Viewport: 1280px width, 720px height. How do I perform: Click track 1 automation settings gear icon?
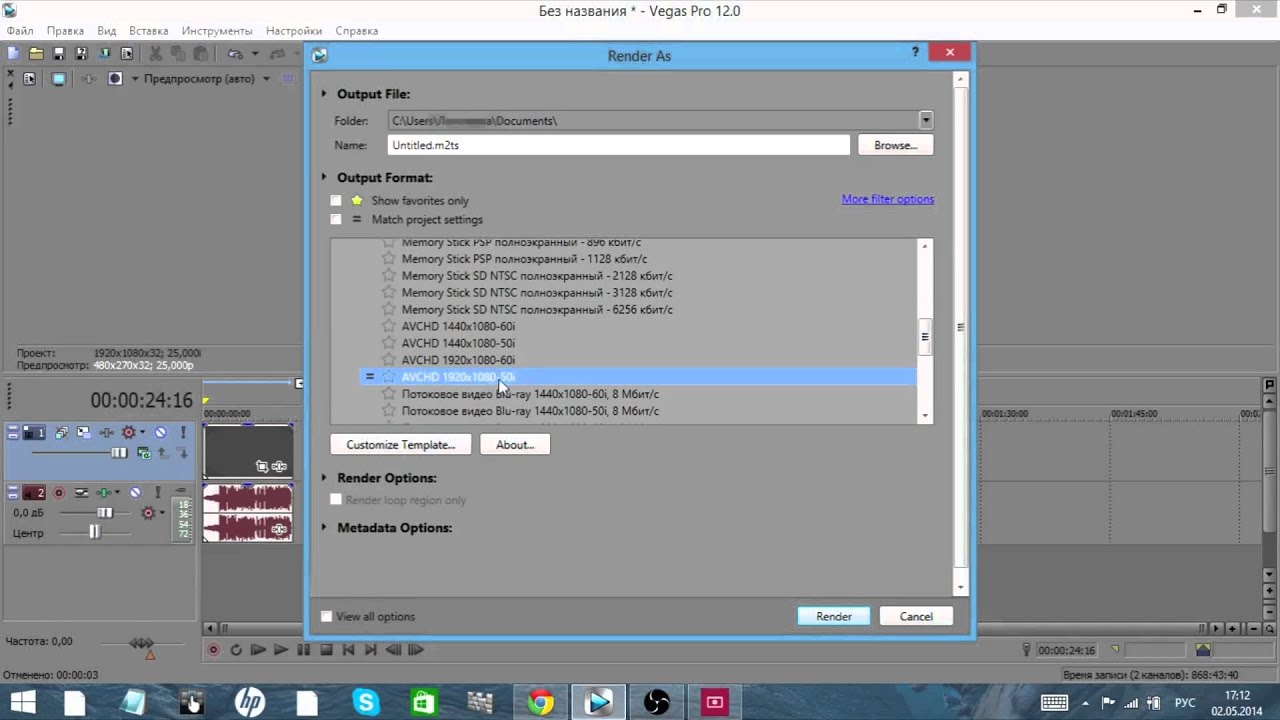tap(128, 433)
